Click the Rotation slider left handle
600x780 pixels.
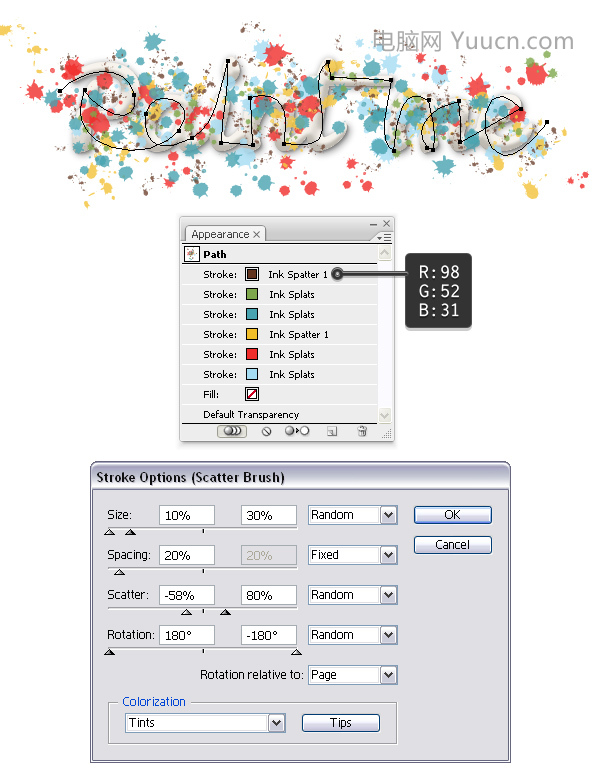(x=109, y=652)
